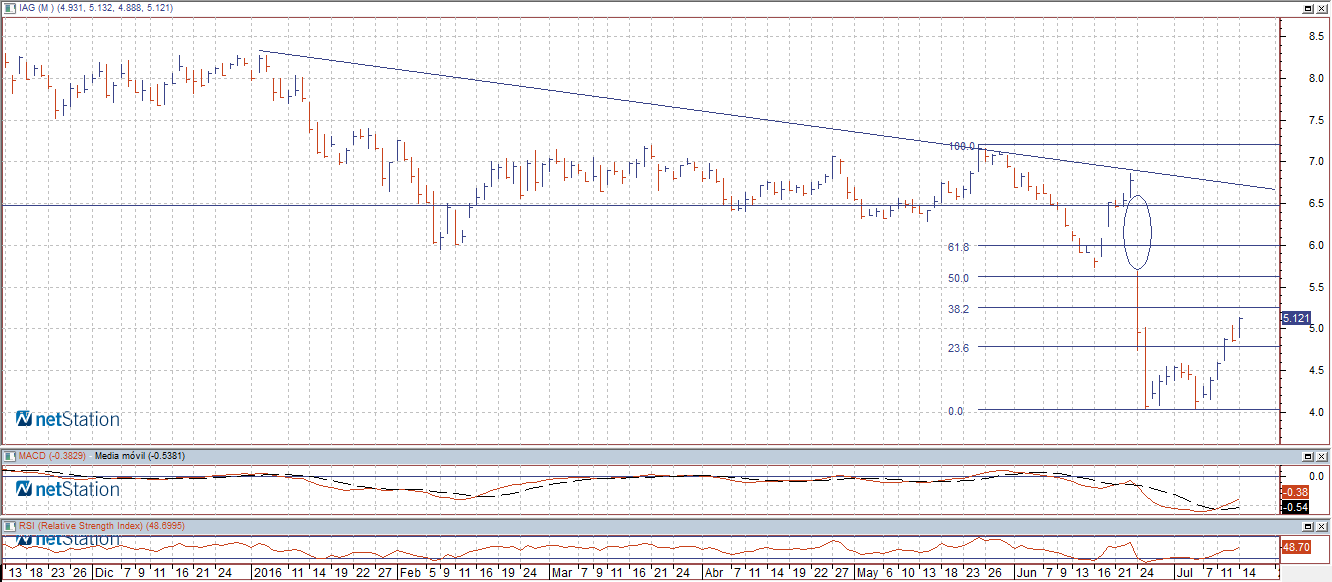Click the Feb label on the date axis
Image resolution: width=1332 pixels, height=582 pixels.
coord(410,574)
